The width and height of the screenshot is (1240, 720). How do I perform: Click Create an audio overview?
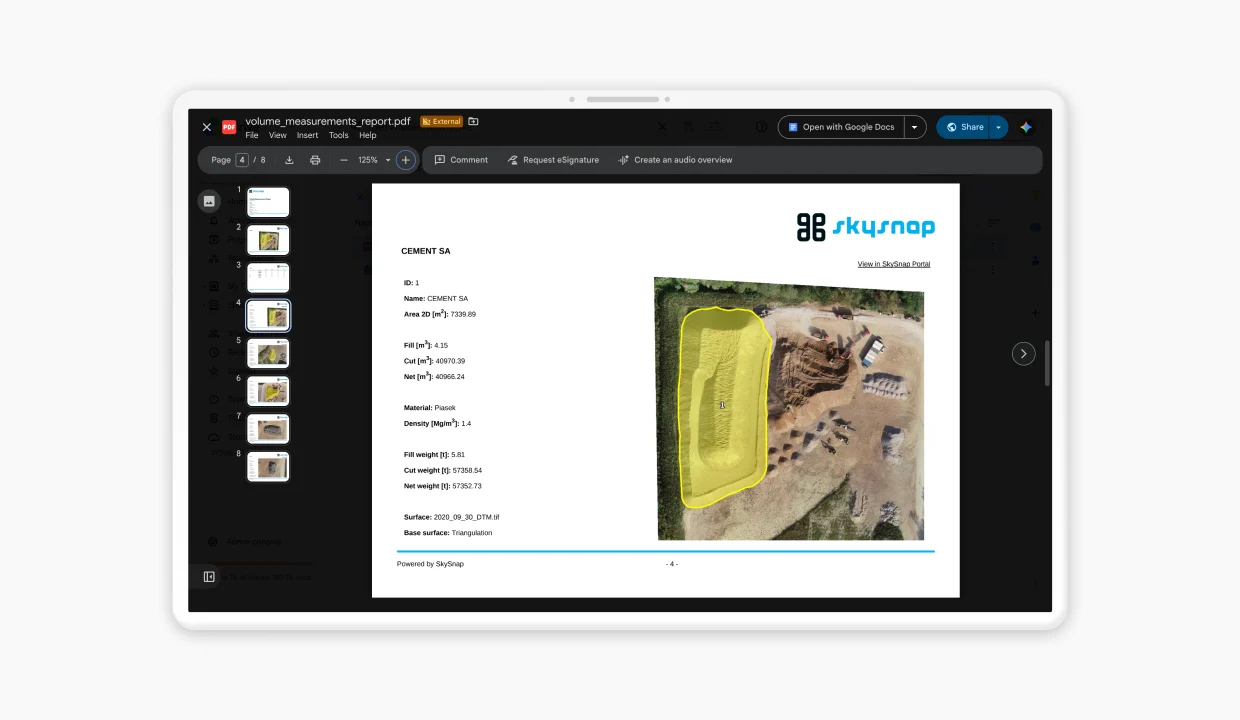click(x=675, y=160)
